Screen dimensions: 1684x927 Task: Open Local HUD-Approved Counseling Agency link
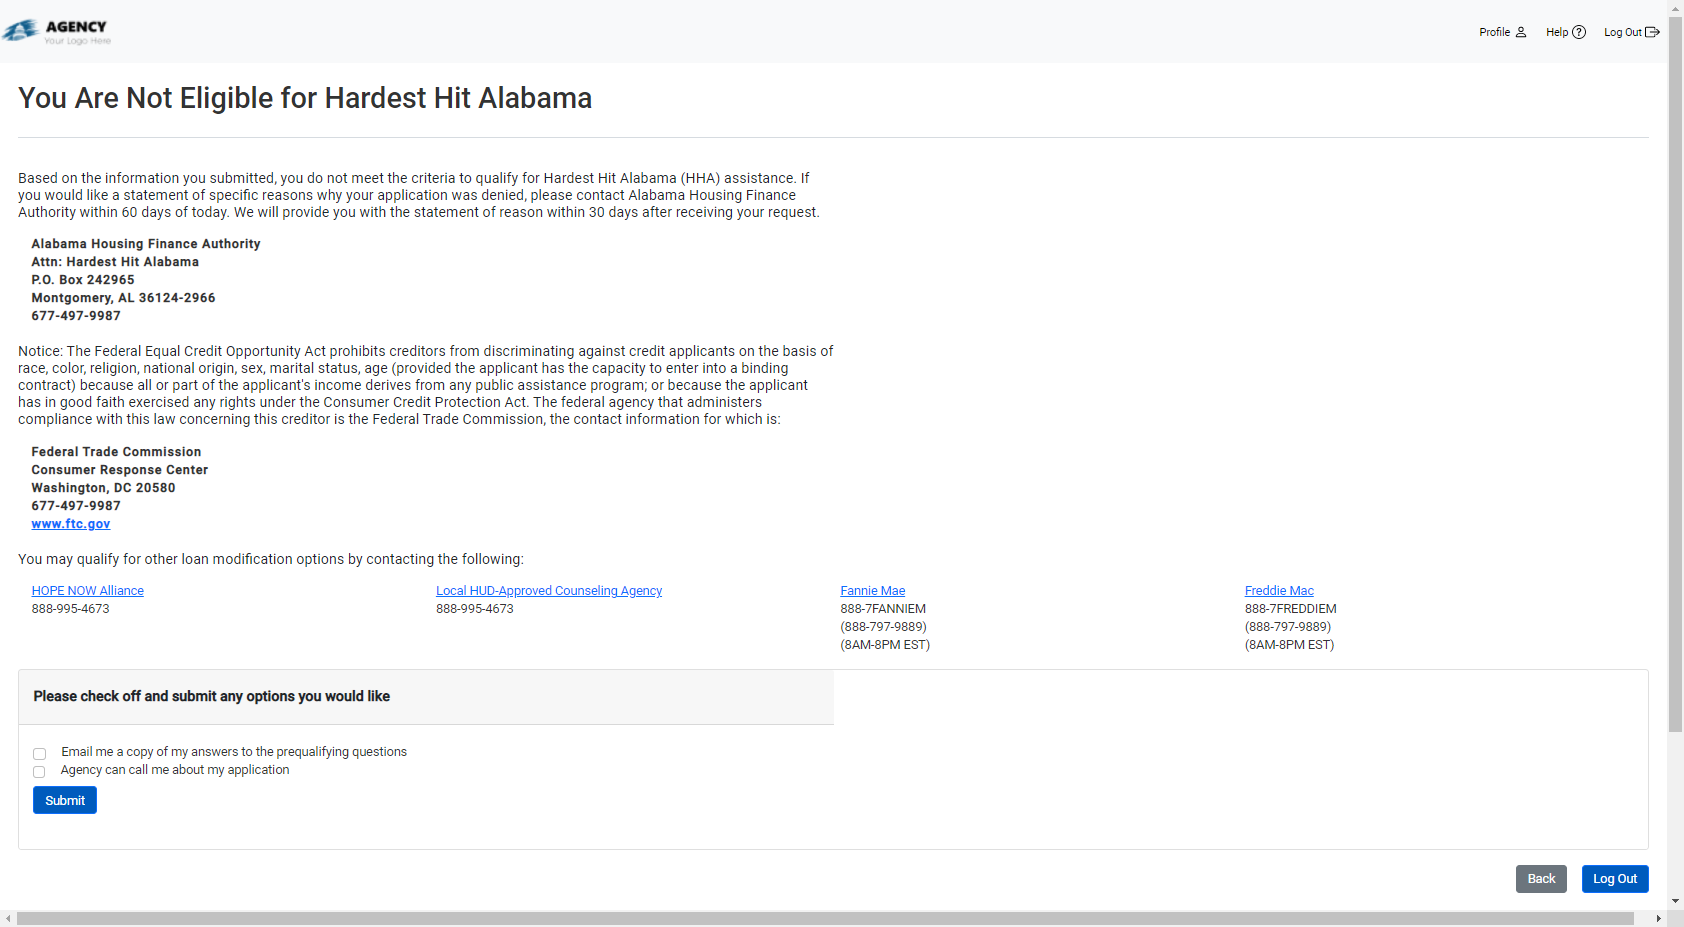coord(549,590)
